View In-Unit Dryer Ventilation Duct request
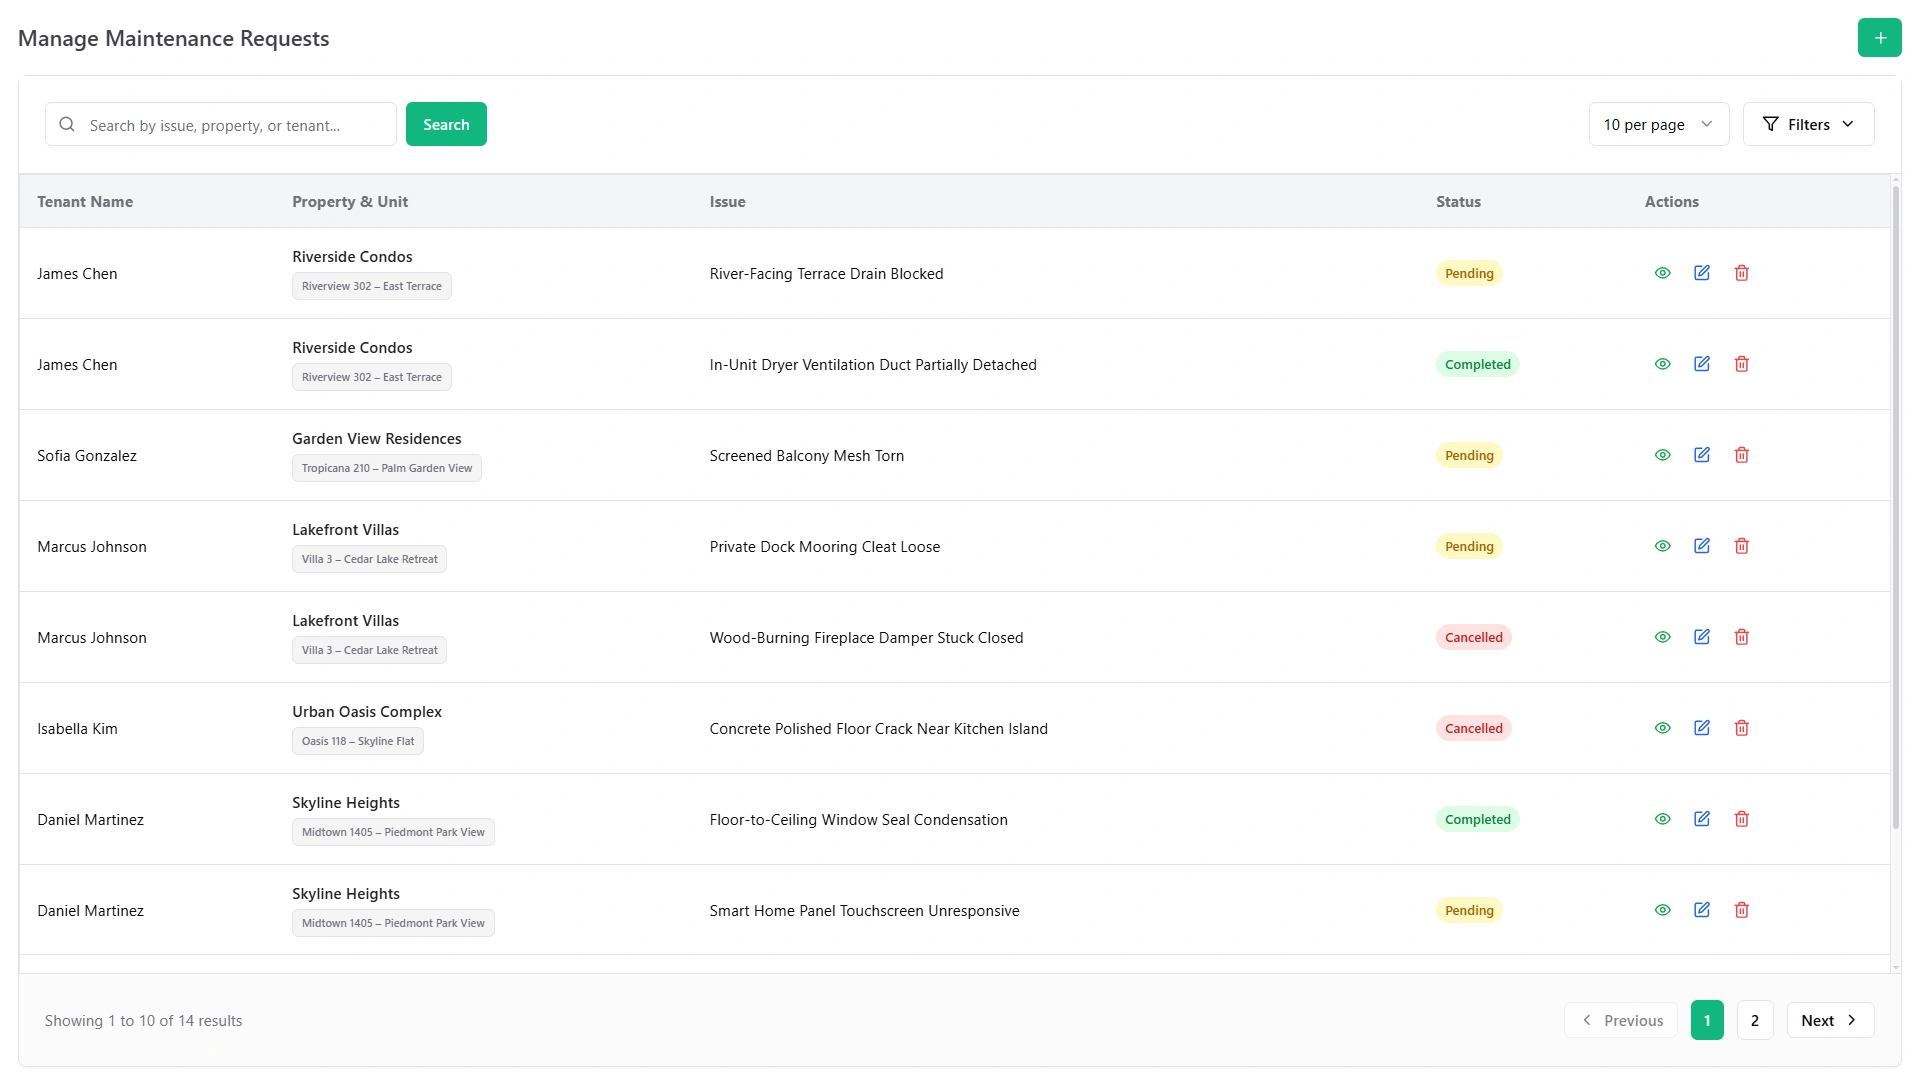 (1662, 364)
